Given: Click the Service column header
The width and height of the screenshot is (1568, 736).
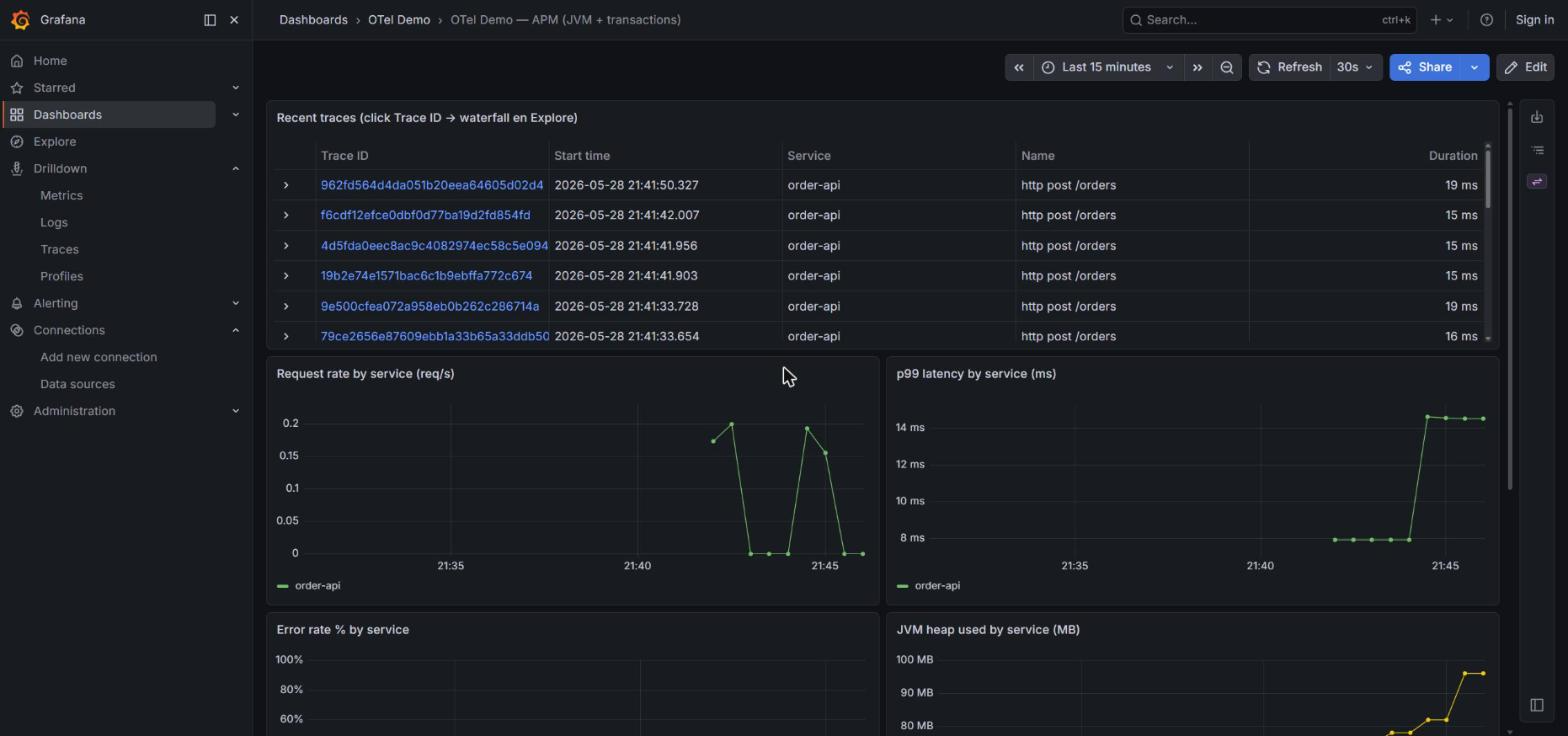Looking at the screenshot, I should pyautogui.click(x=808, y=156).
